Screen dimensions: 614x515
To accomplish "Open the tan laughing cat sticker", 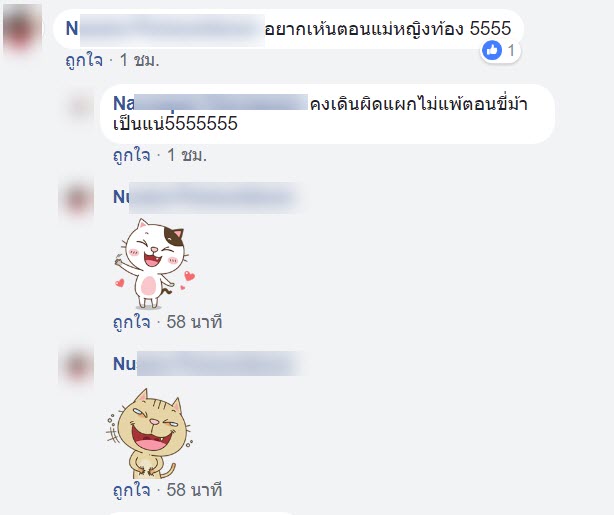I will (x=149, y=433).
